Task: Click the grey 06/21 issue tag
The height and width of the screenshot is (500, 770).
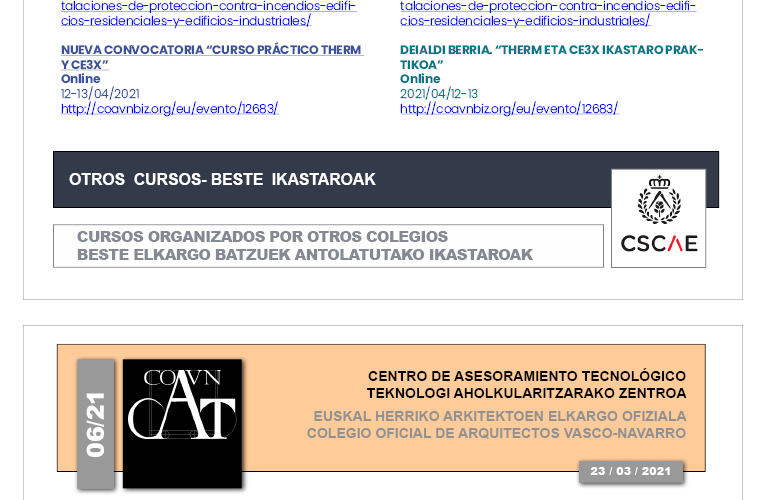Action: [x=96, y=424]
